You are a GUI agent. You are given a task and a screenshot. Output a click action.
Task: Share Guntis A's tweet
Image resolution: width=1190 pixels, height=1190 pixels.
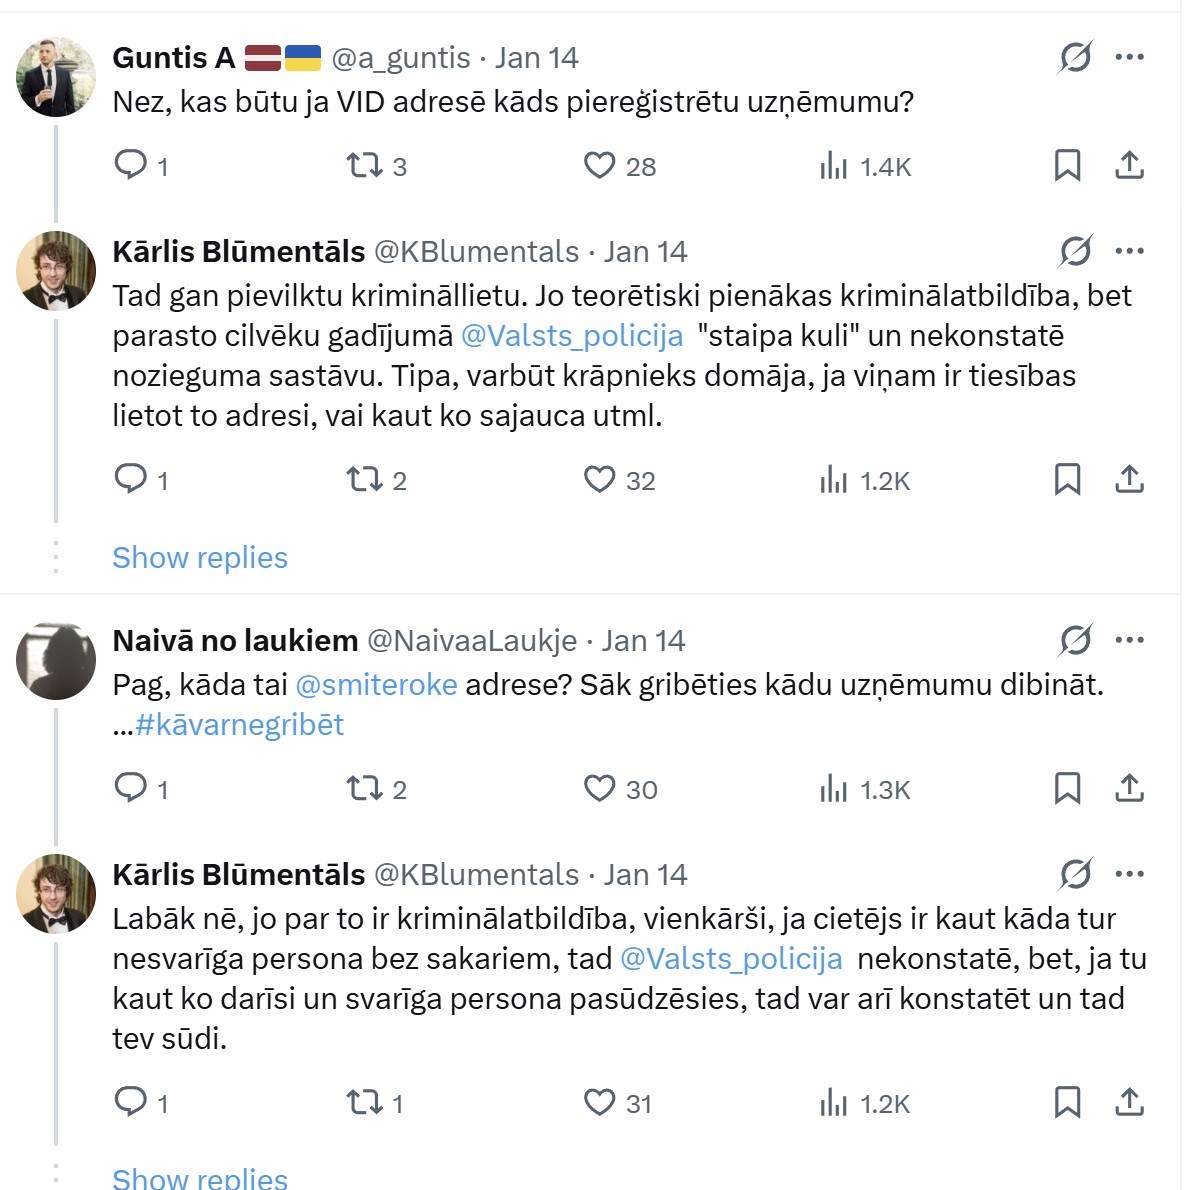[x=1129, y=165]
